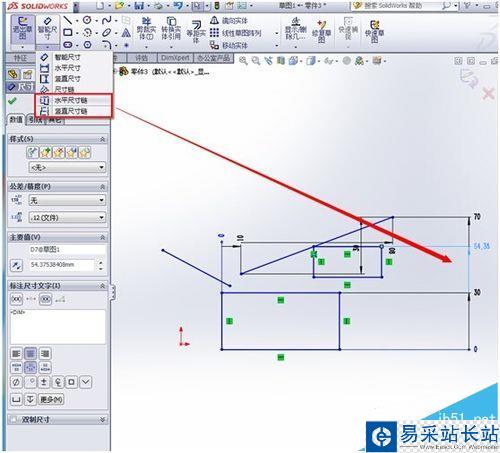Image resolution: width=500 pixels, height=453 pixels.
Task: Collapse the 公差/精度(P) section
Action: point(103,186)
